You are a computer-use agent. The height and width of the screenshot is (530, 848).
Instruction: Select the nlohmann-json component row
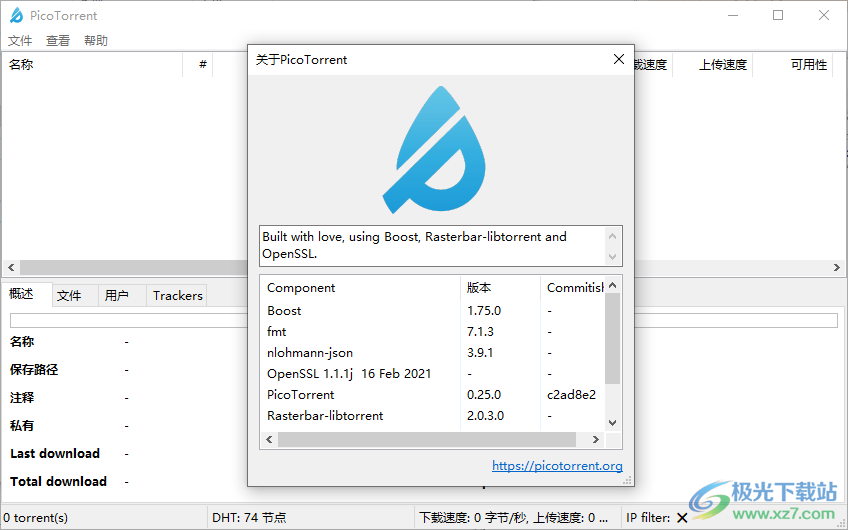tap(433, 353)
